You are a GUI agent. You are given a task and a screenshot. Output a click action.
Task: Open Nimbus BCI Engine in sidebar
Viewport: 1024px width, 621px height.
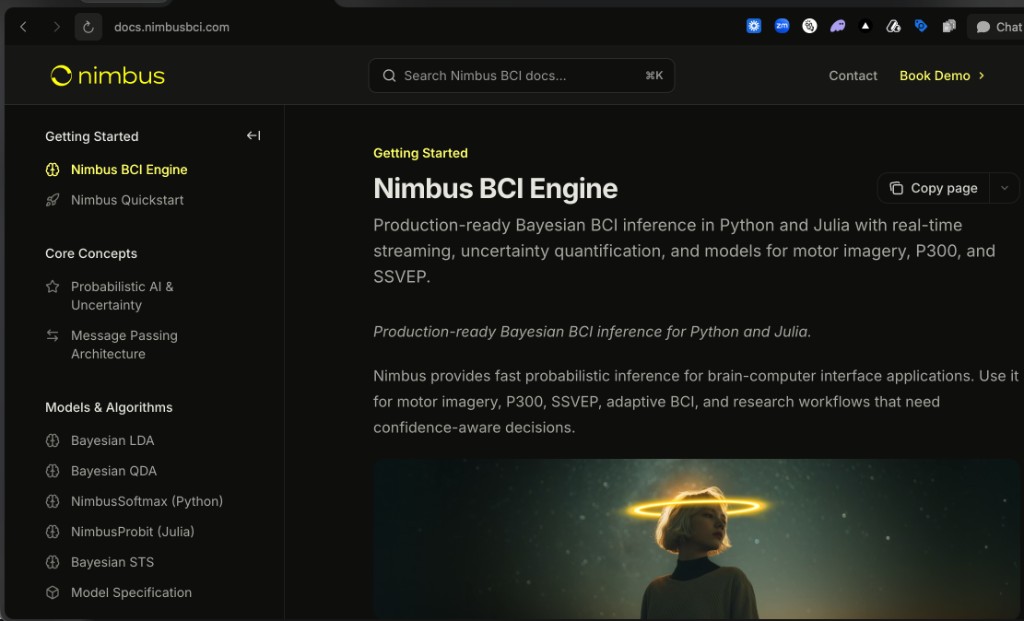tap(129, 170)
